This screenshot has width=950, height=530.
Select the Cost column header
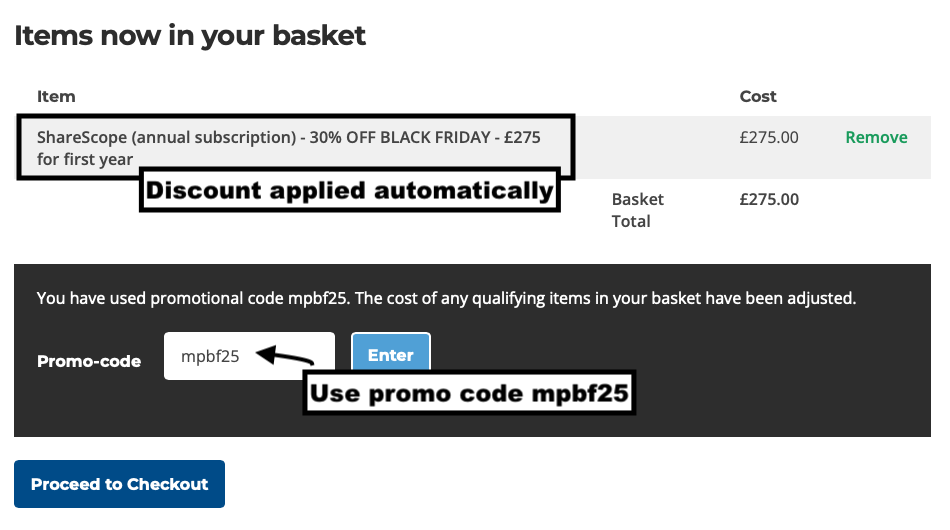coord(758,97)
